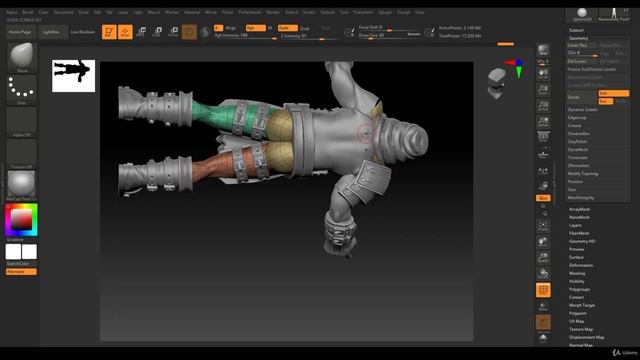Viewport: 640px width, 360px height.
Task: Expand the Polygroups section
Action: pos(580,289)
